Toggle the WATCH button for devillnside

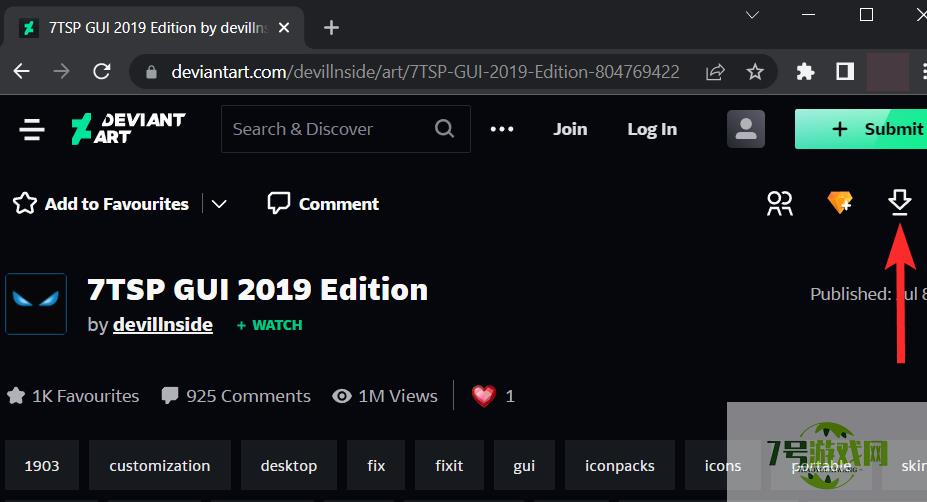(269, 325)
